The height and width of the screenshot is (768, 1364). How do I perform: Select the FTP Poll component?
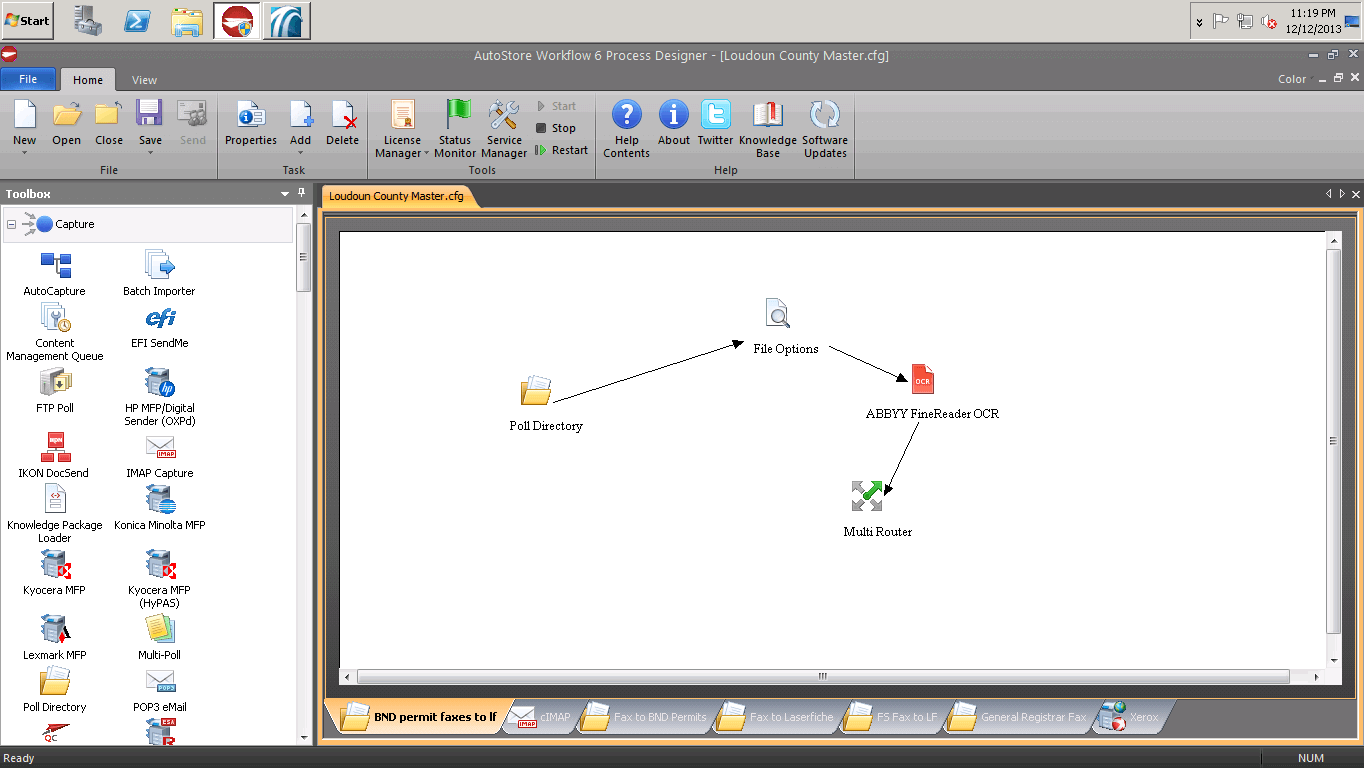pyautogui.click(x=55, y=391)
